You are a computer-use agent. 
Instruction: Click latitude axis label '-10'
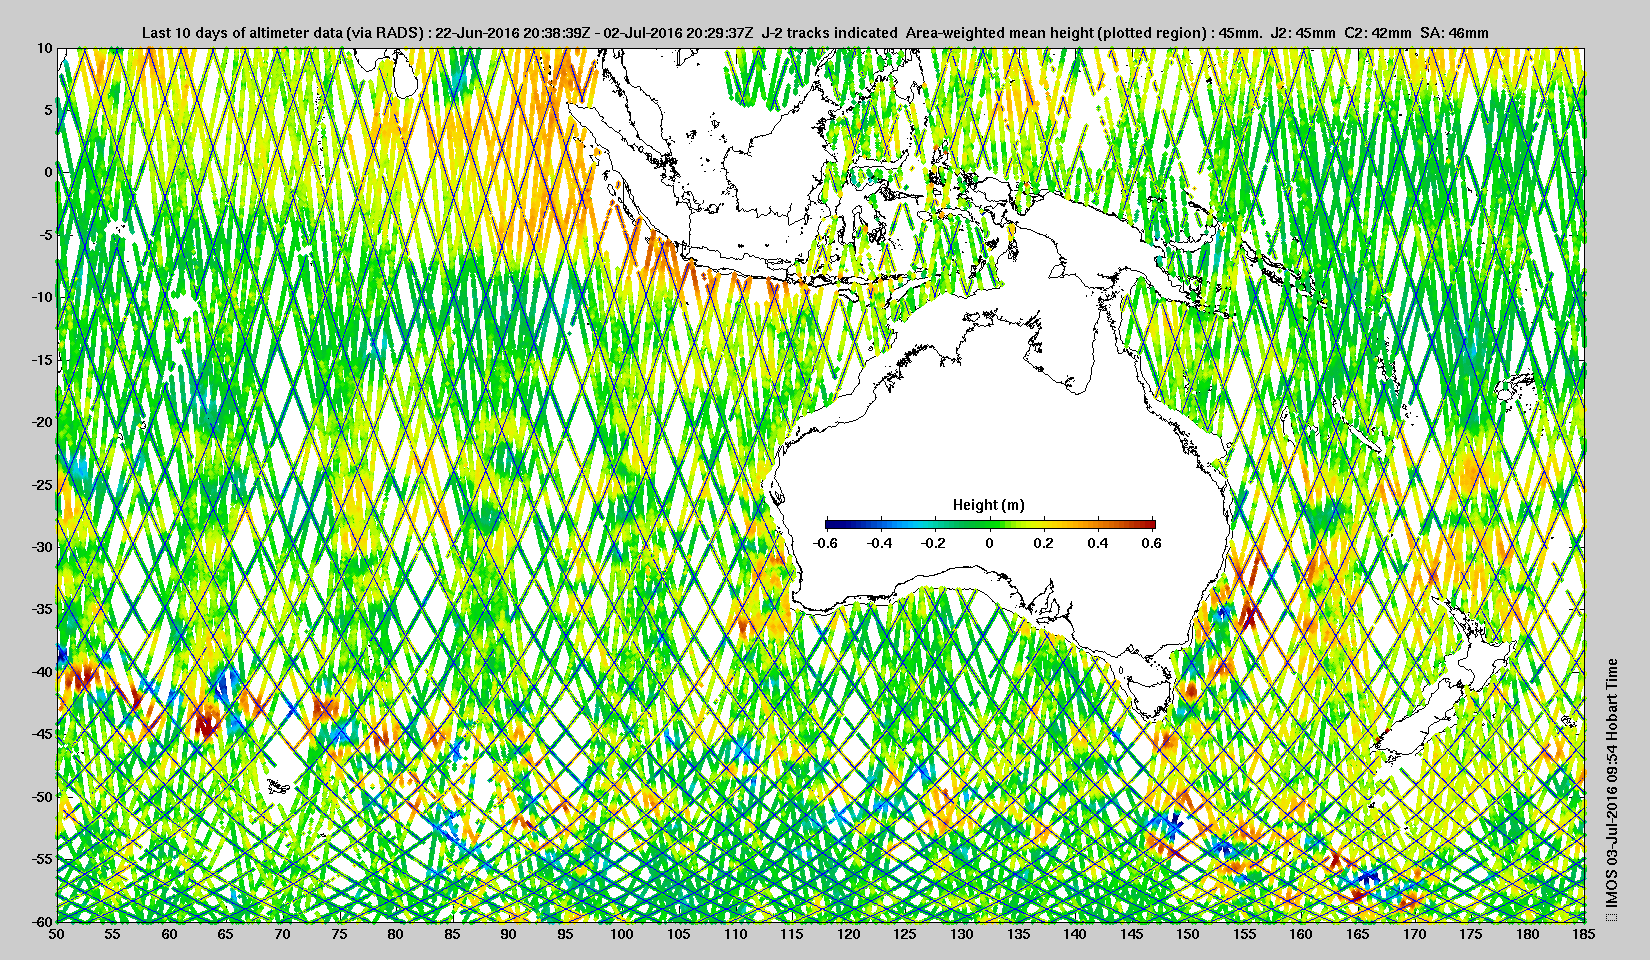point(42,297)
